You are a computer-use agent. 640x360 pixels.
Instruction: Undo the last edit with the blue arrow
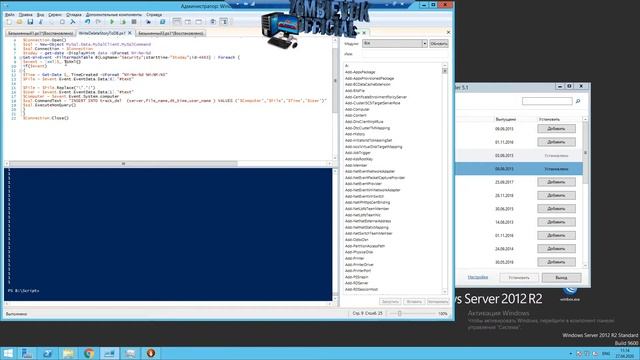(x=87, y=22)
